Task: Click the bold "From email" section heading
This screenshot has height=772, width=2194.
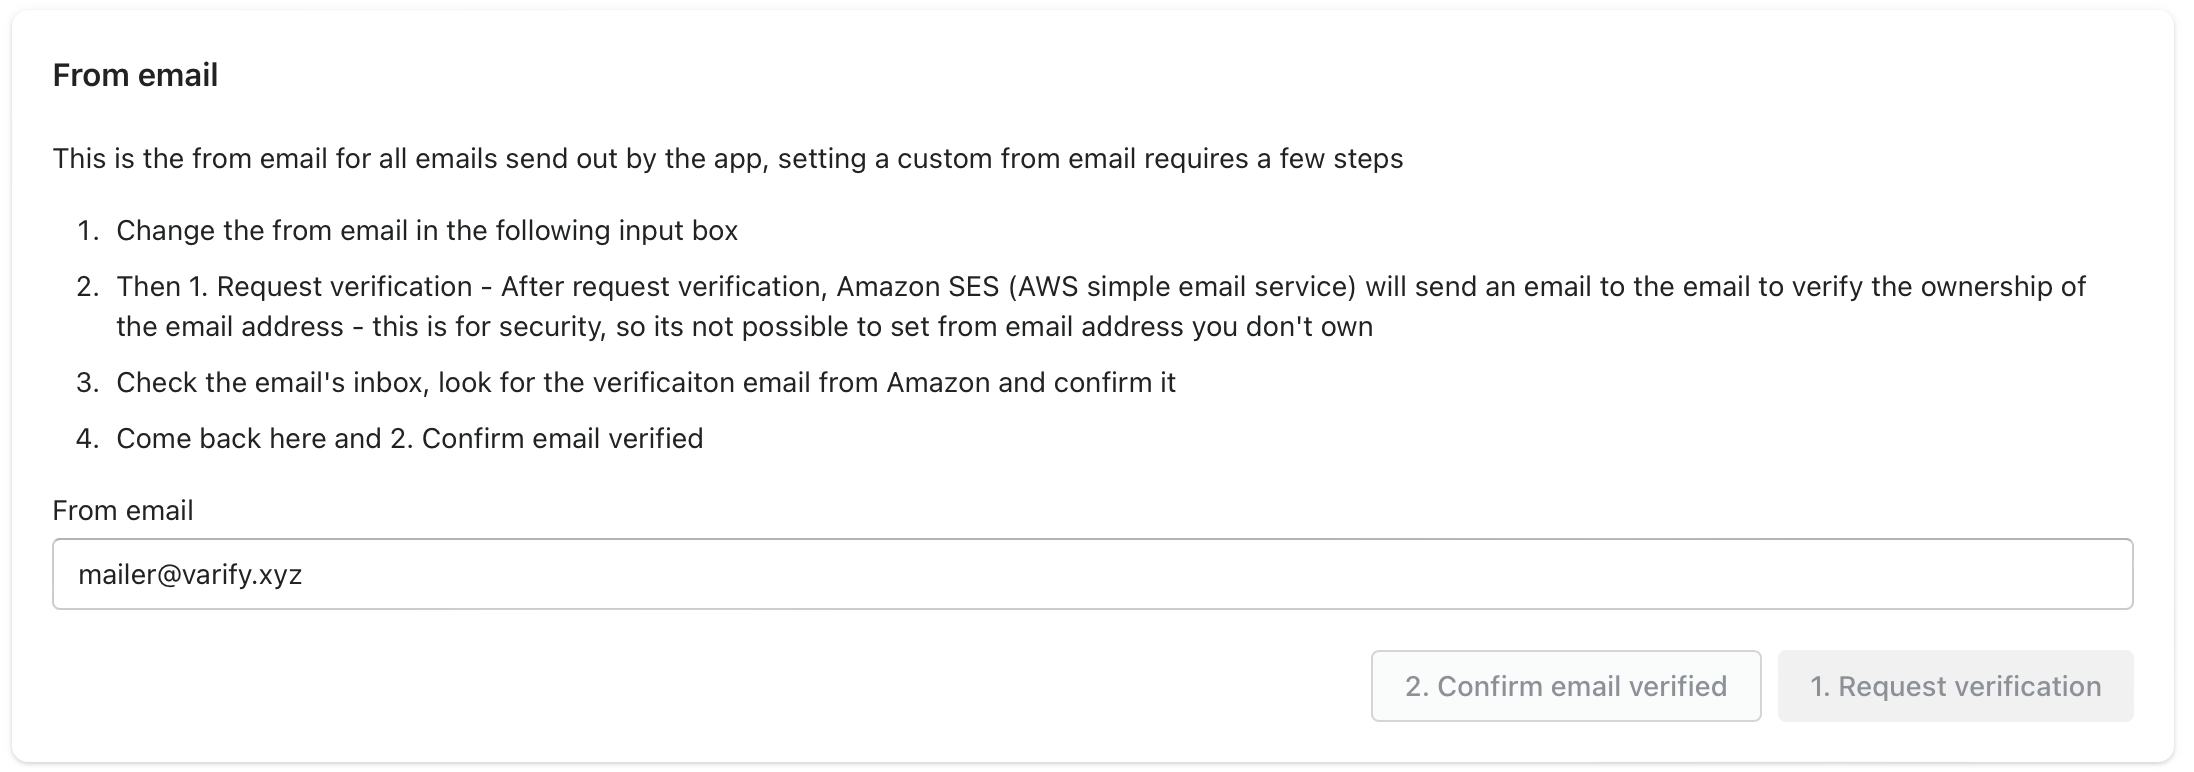Action: pyautogui.click(x=135, y=75)
